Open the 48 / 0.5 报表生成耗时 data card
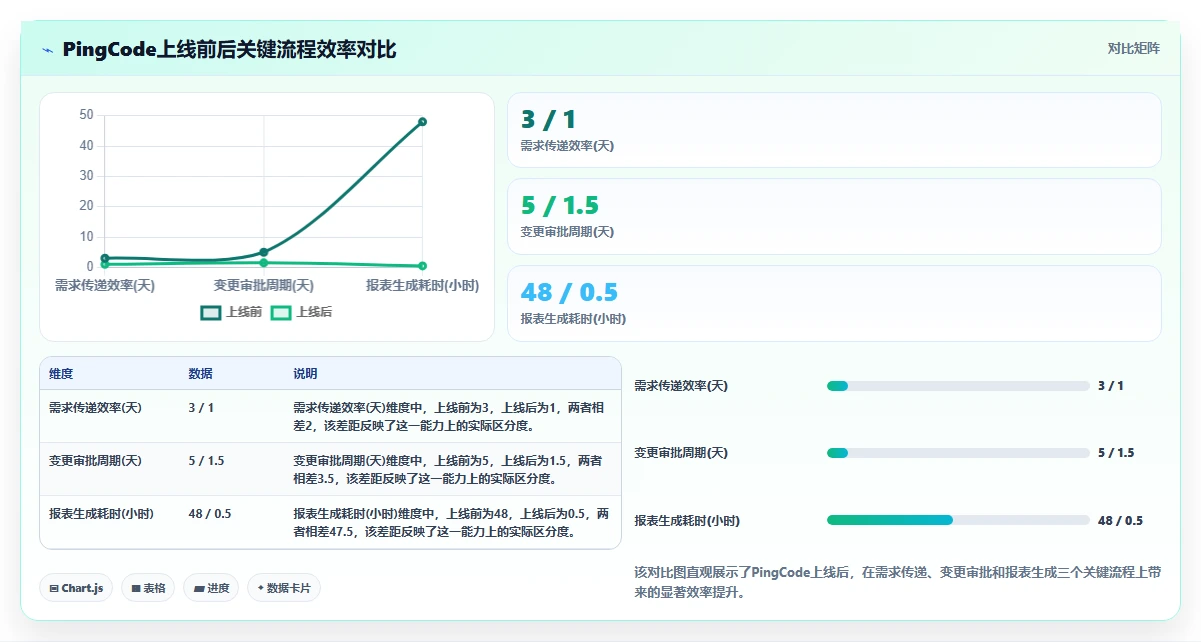Image resolution: width=1201 pixels, height=642 pixels. pyautogui.click(x=834, y=303)
